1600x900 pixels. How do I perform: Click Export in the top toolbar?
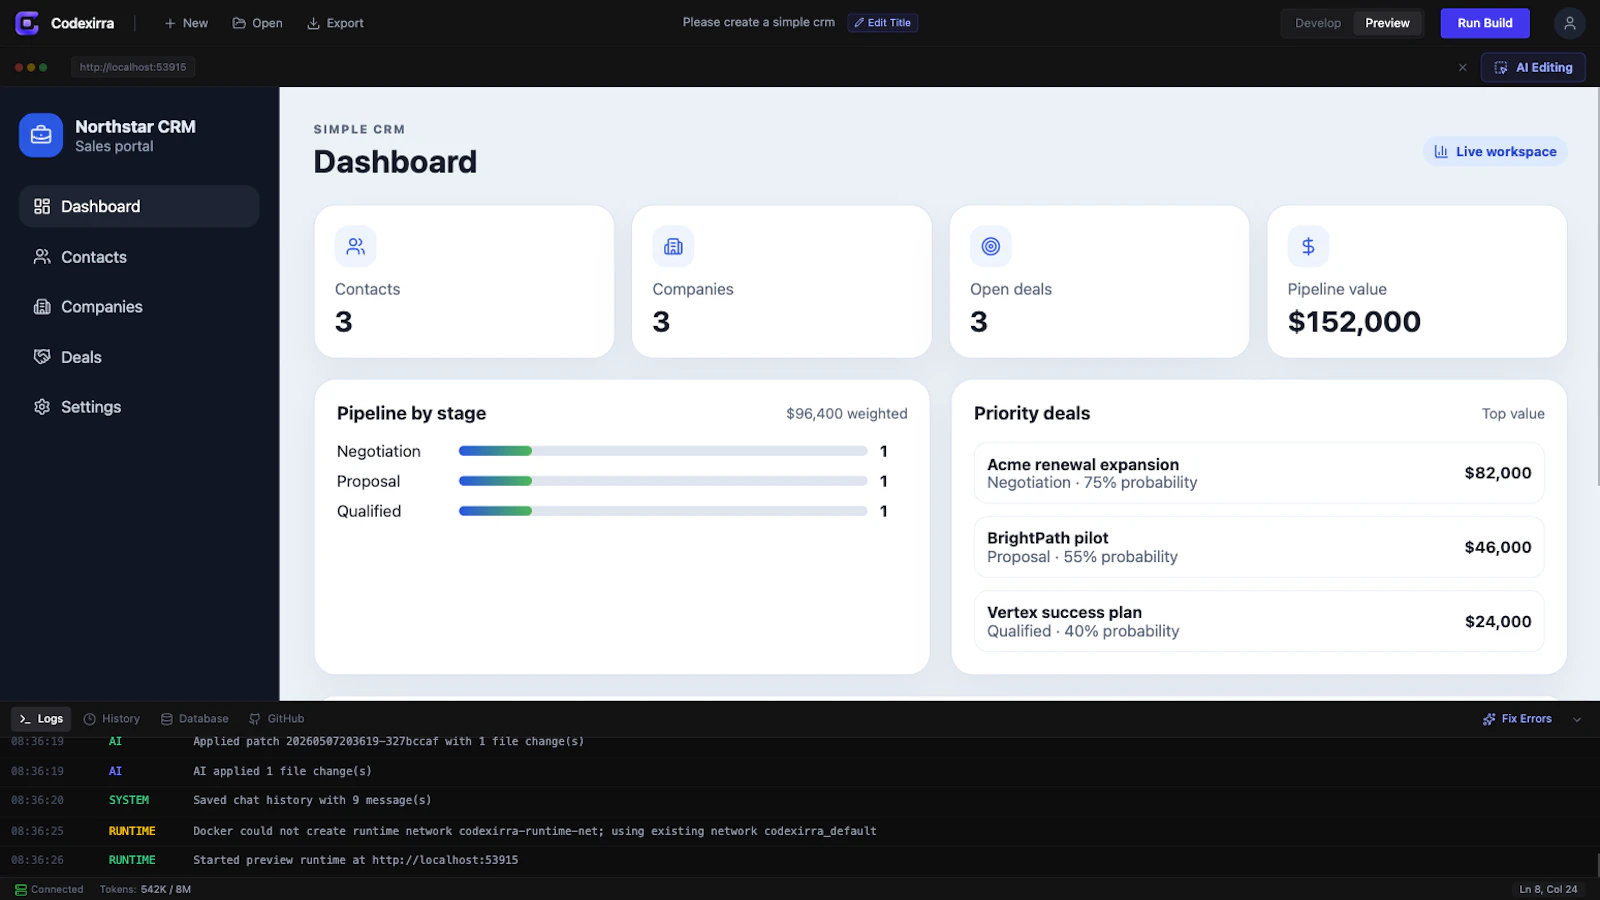click(x=335, y=23)
